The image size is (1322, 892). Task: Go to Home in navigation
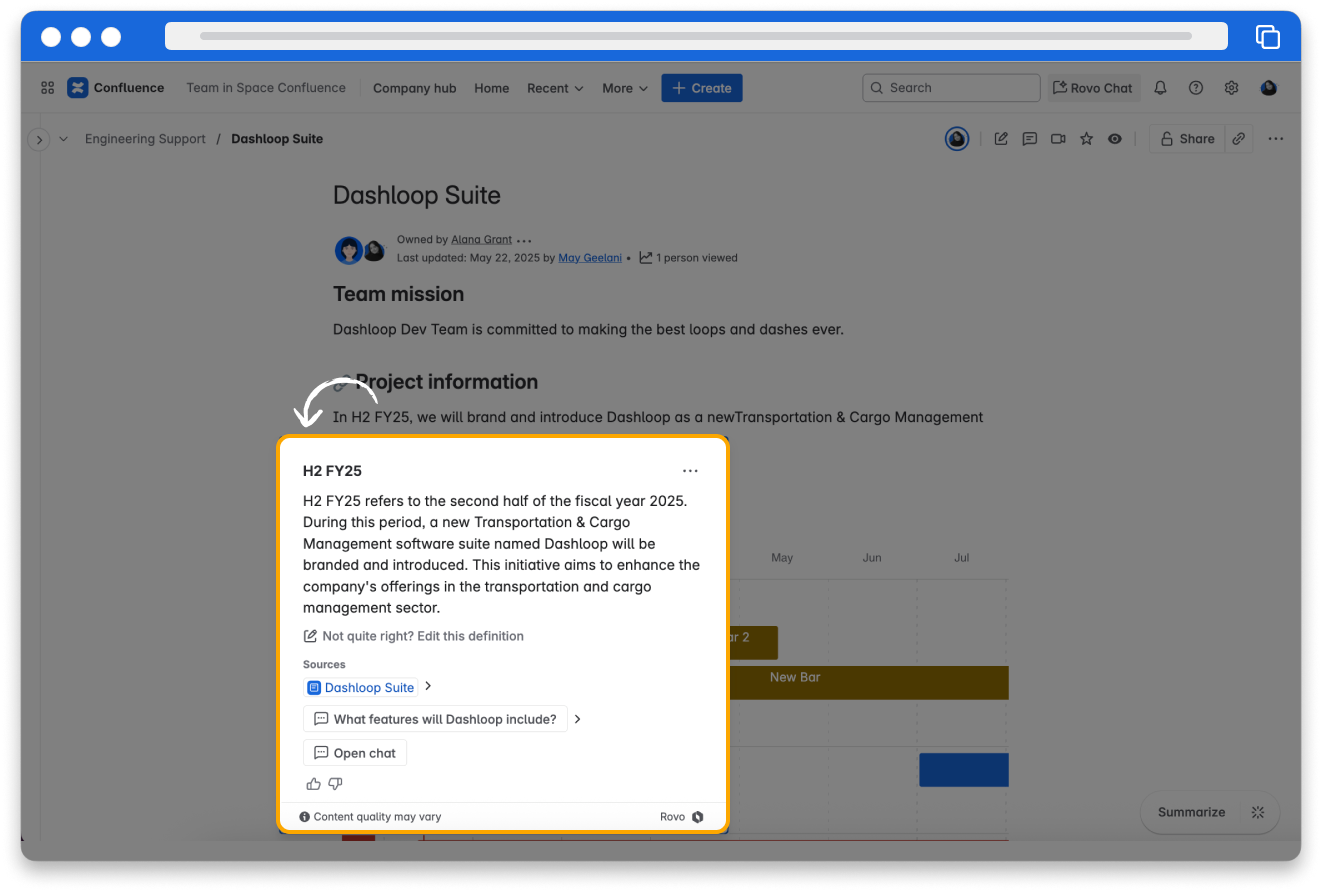[492, 88]
